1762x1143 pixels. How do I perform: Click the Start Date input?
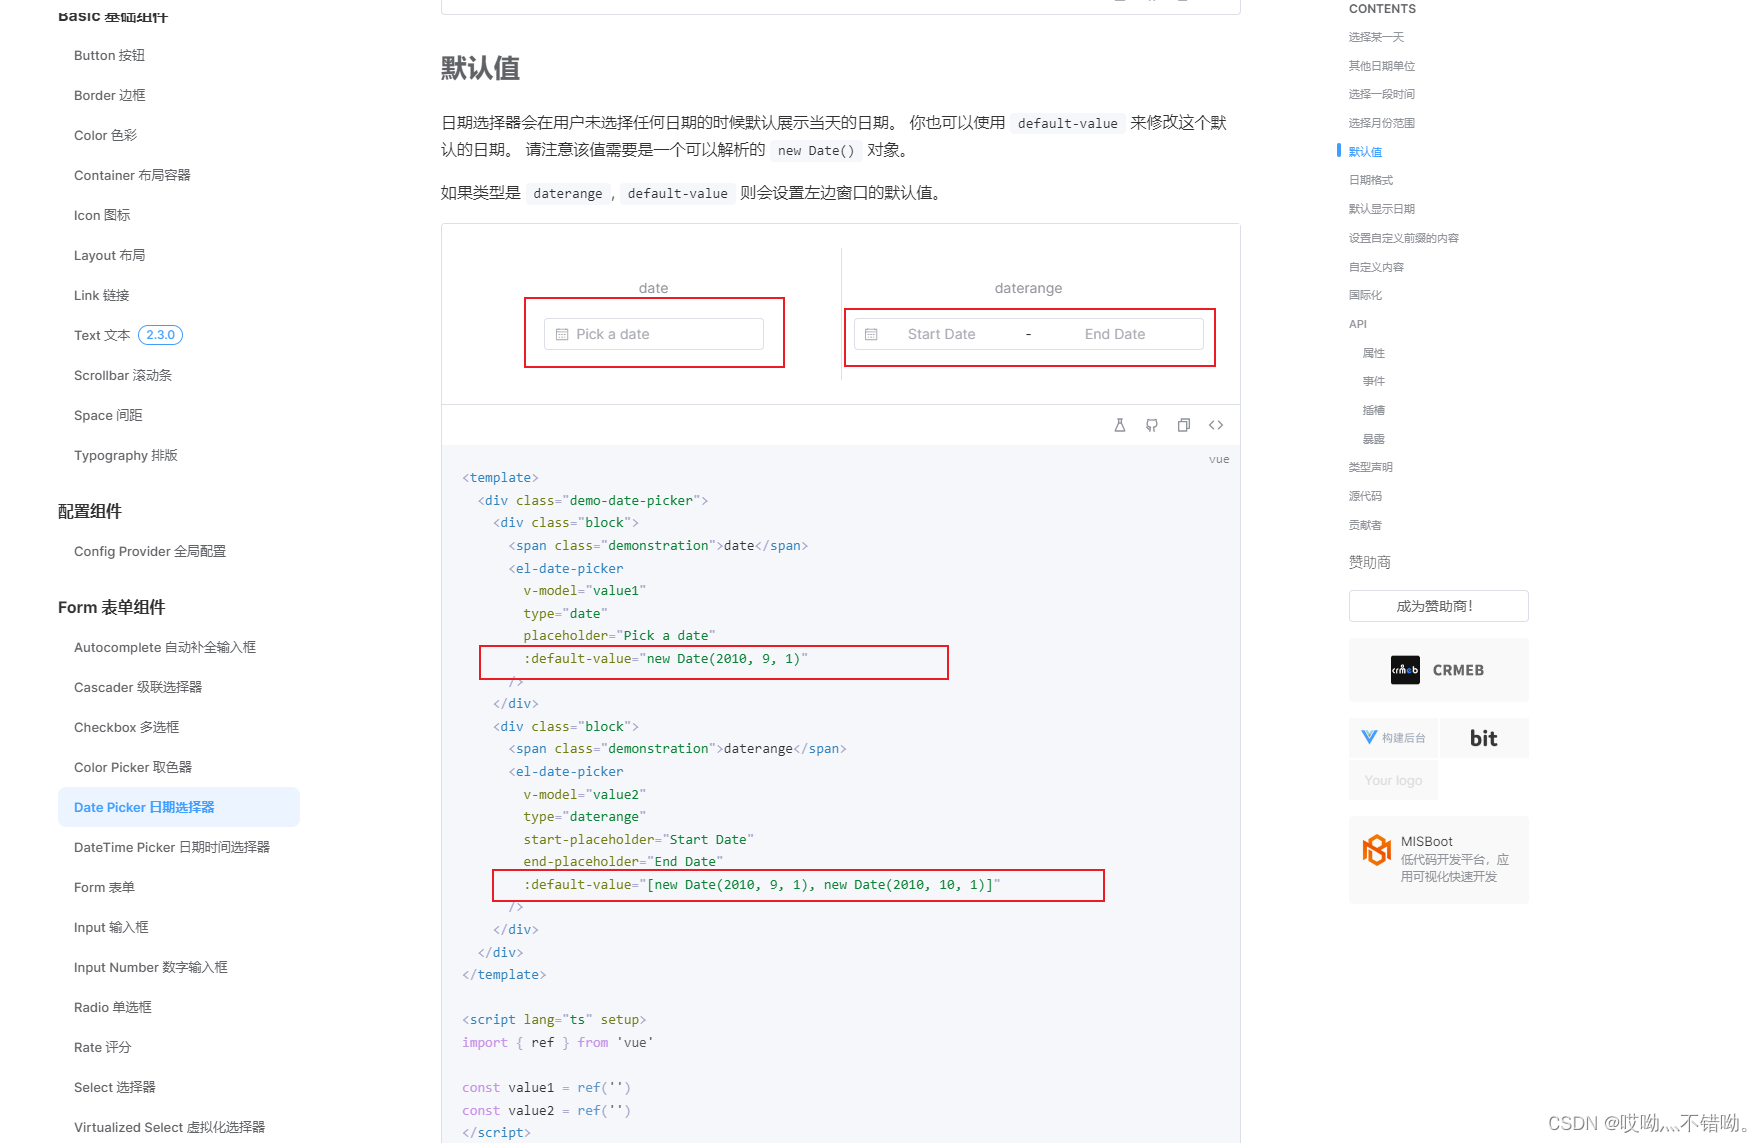click(x=941, y=334)
